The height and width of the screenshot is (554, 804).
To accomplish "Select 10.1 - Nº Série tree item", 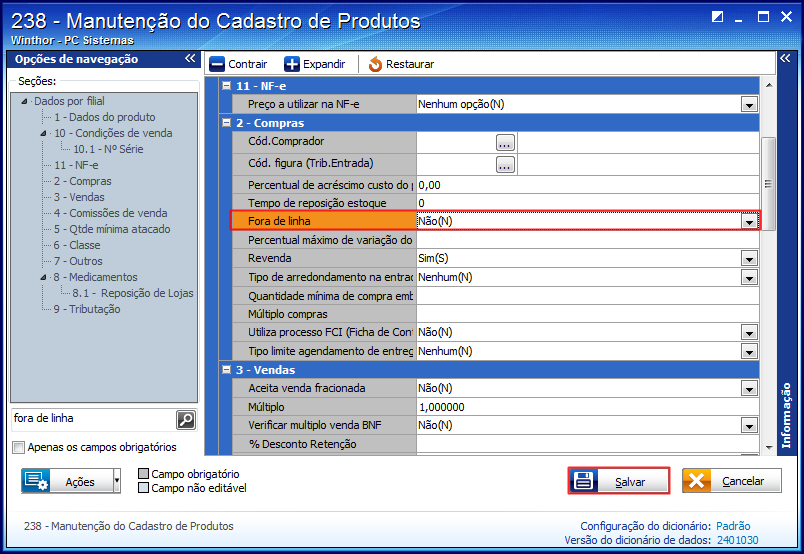I will 108,149.
